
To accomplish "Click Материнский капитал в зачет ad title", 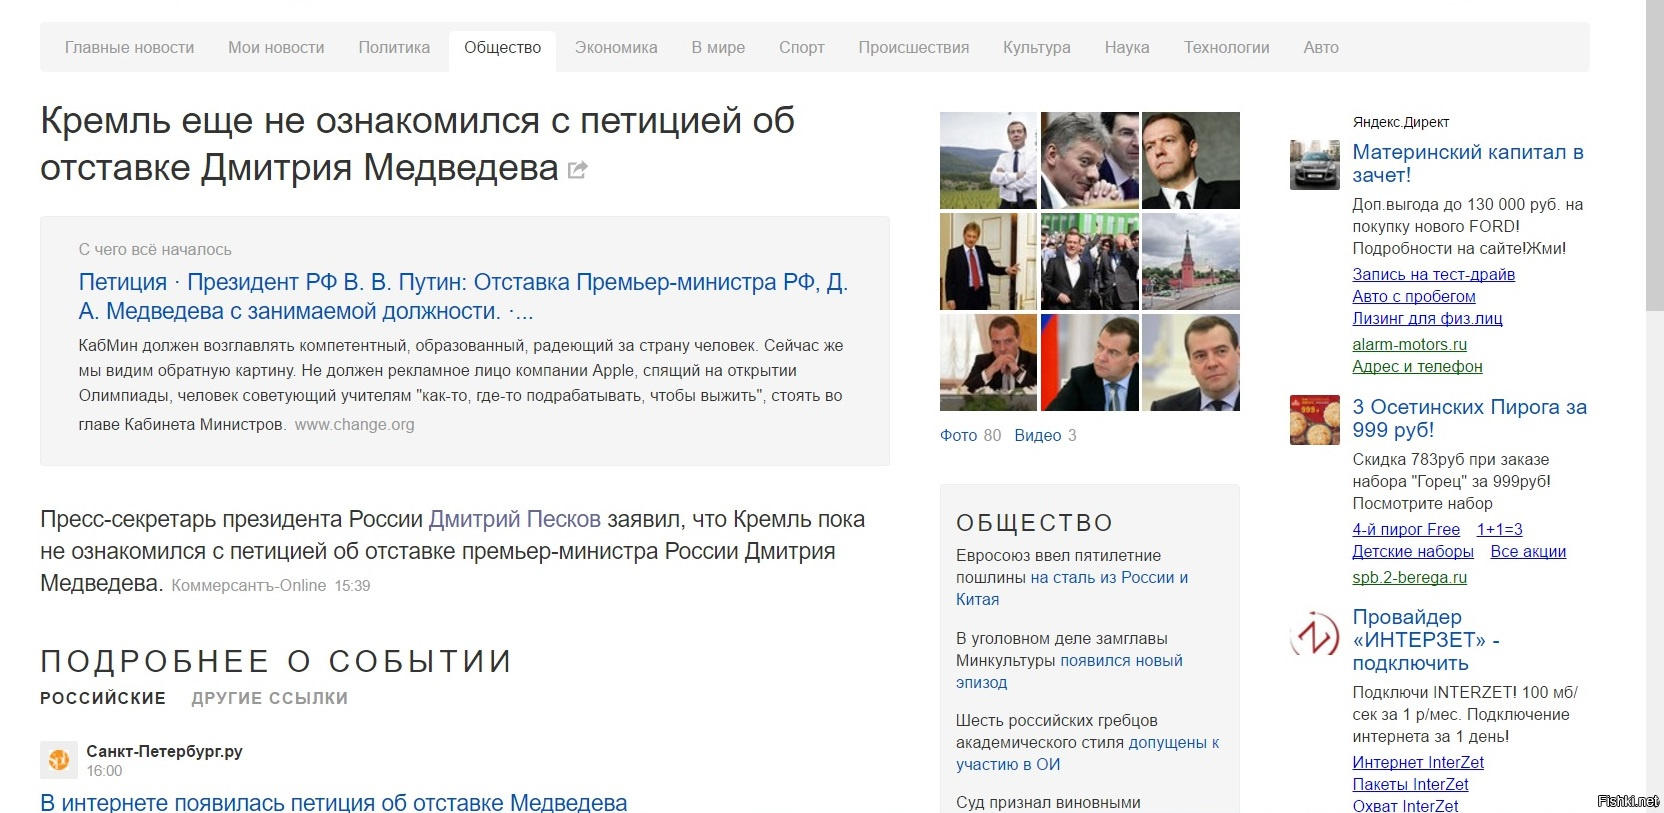I will pos(1468,163).
